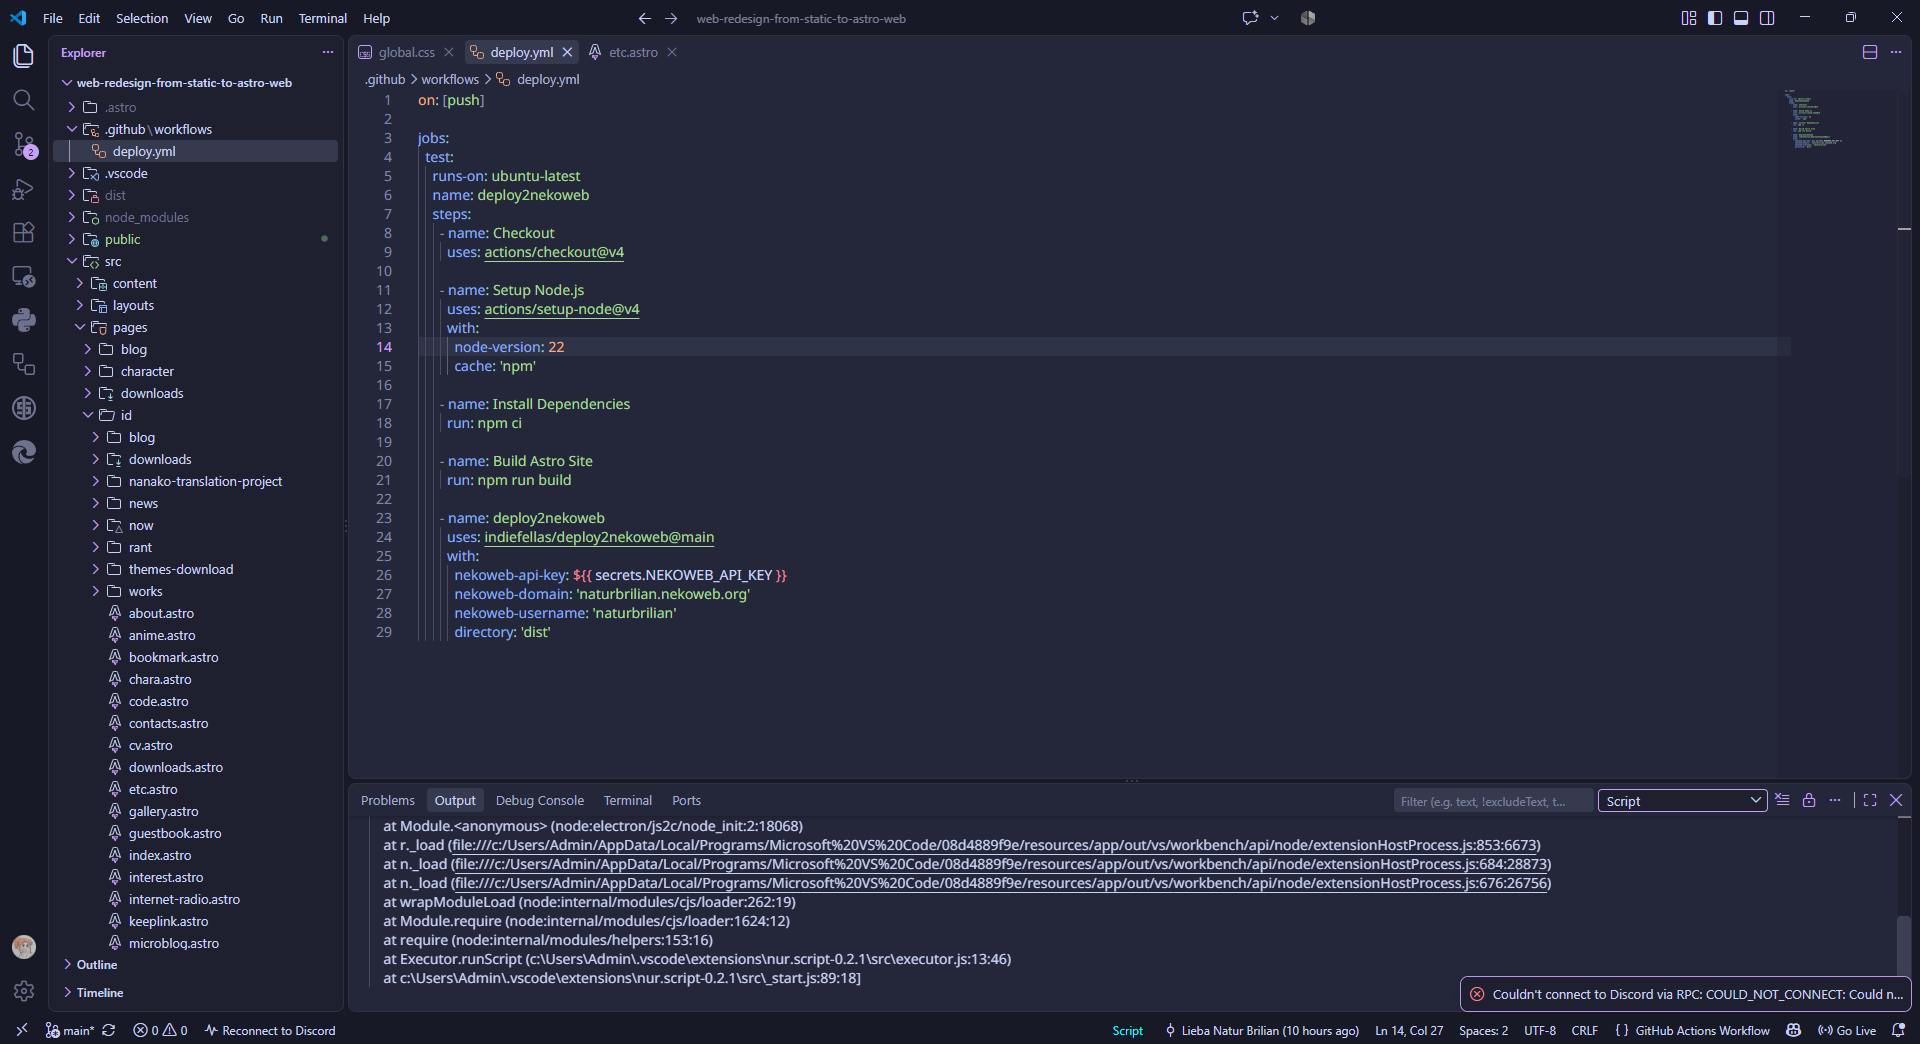Open the Manage settings gear
Viewport: 1920px width, 1044px height.
point(24,991)
